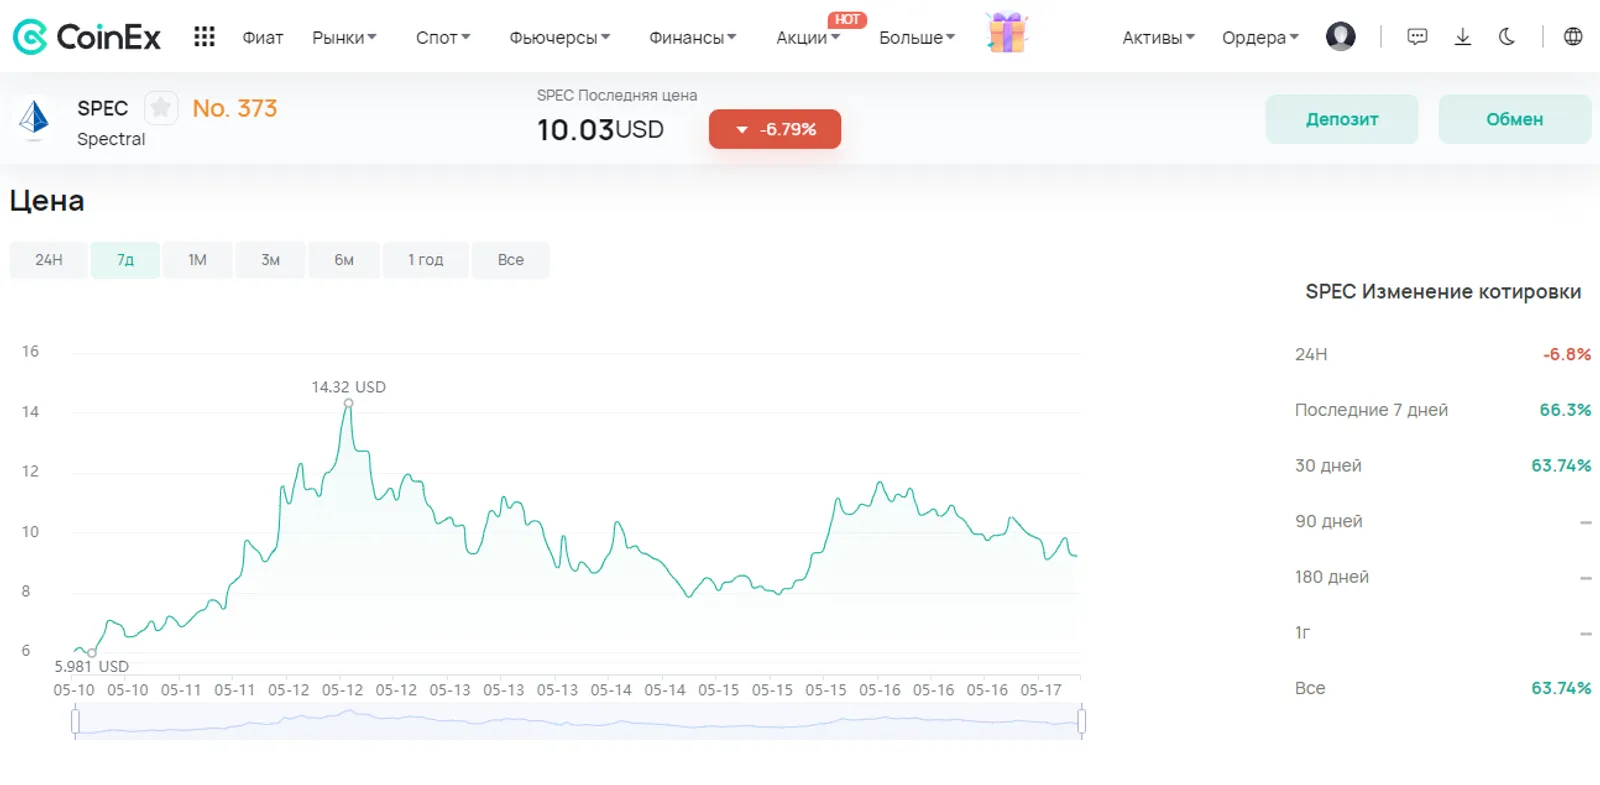Click the download app icon
Image resolution: width=1600 pixels, height=785 pixels.
coord(1462,37)
